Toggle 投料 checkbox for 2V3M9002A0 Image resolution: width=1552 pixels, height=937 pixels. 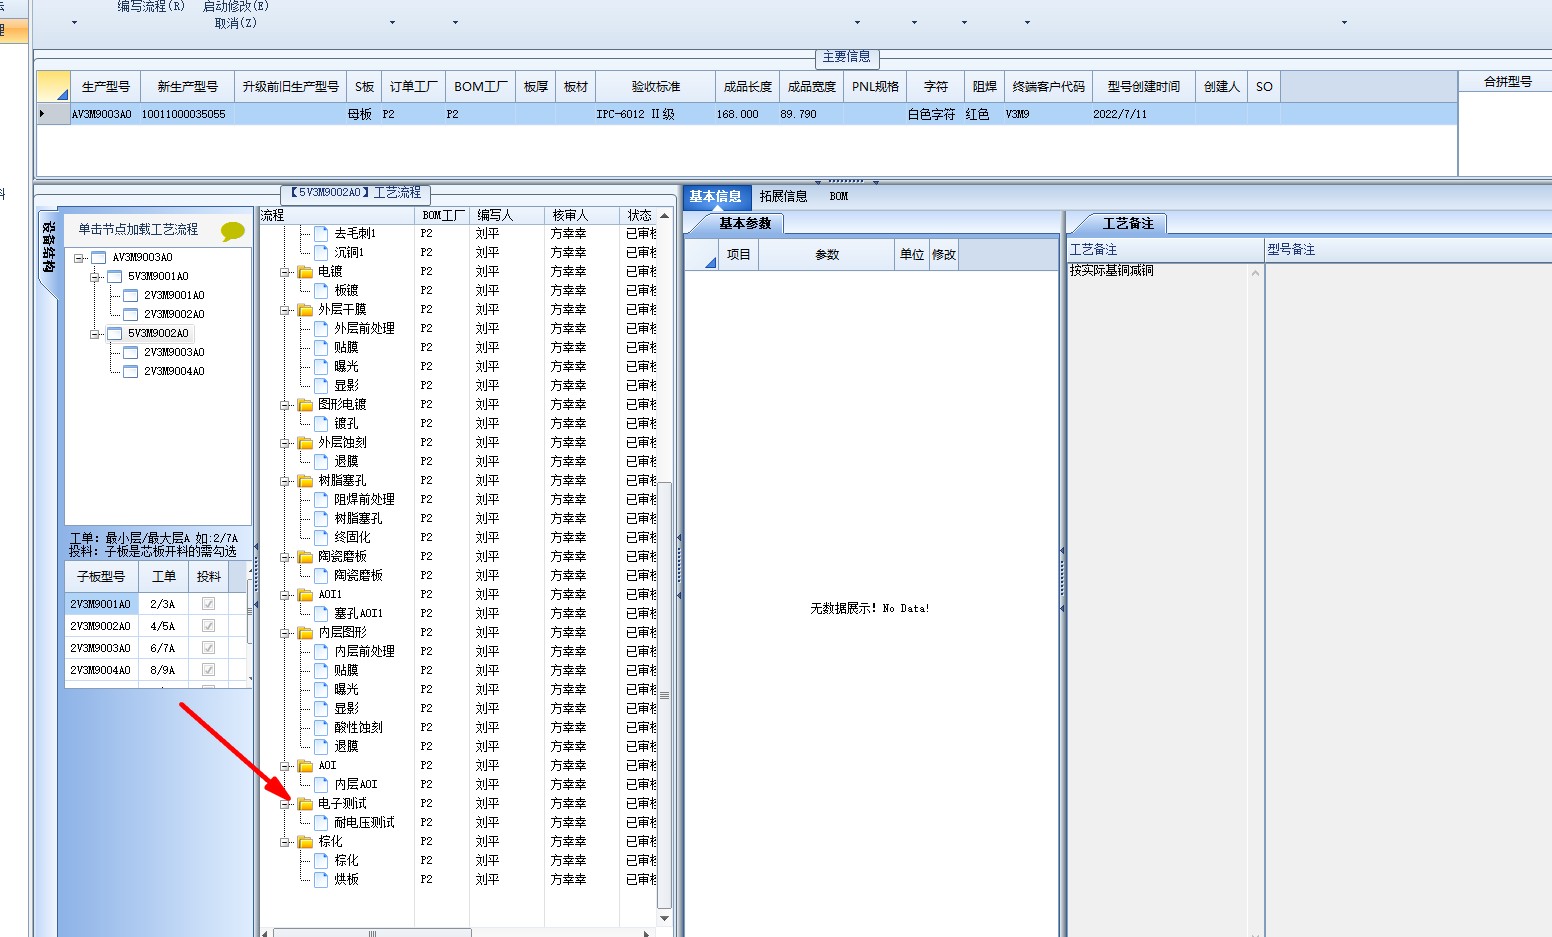(x=208, y=626)
